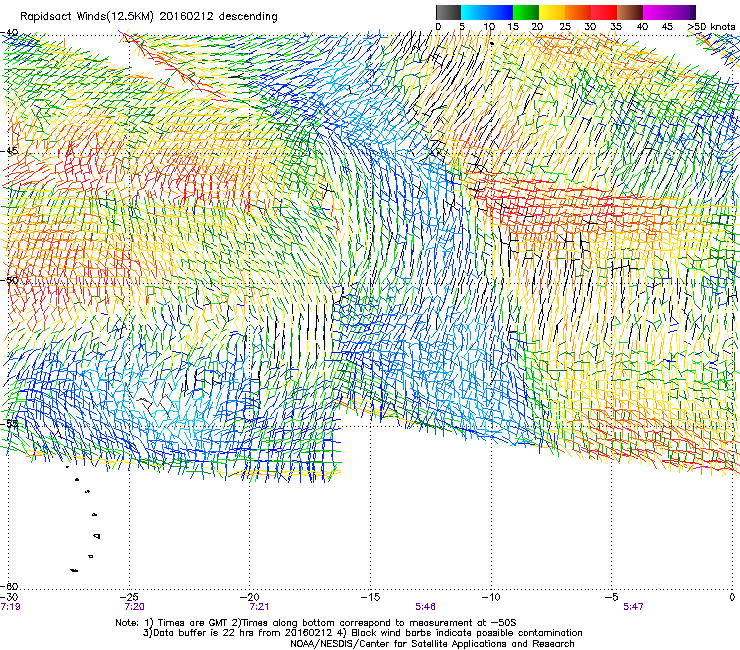Click the note 'Data buffer is 22 hrs from 20160212'

[x=242, y=633]
